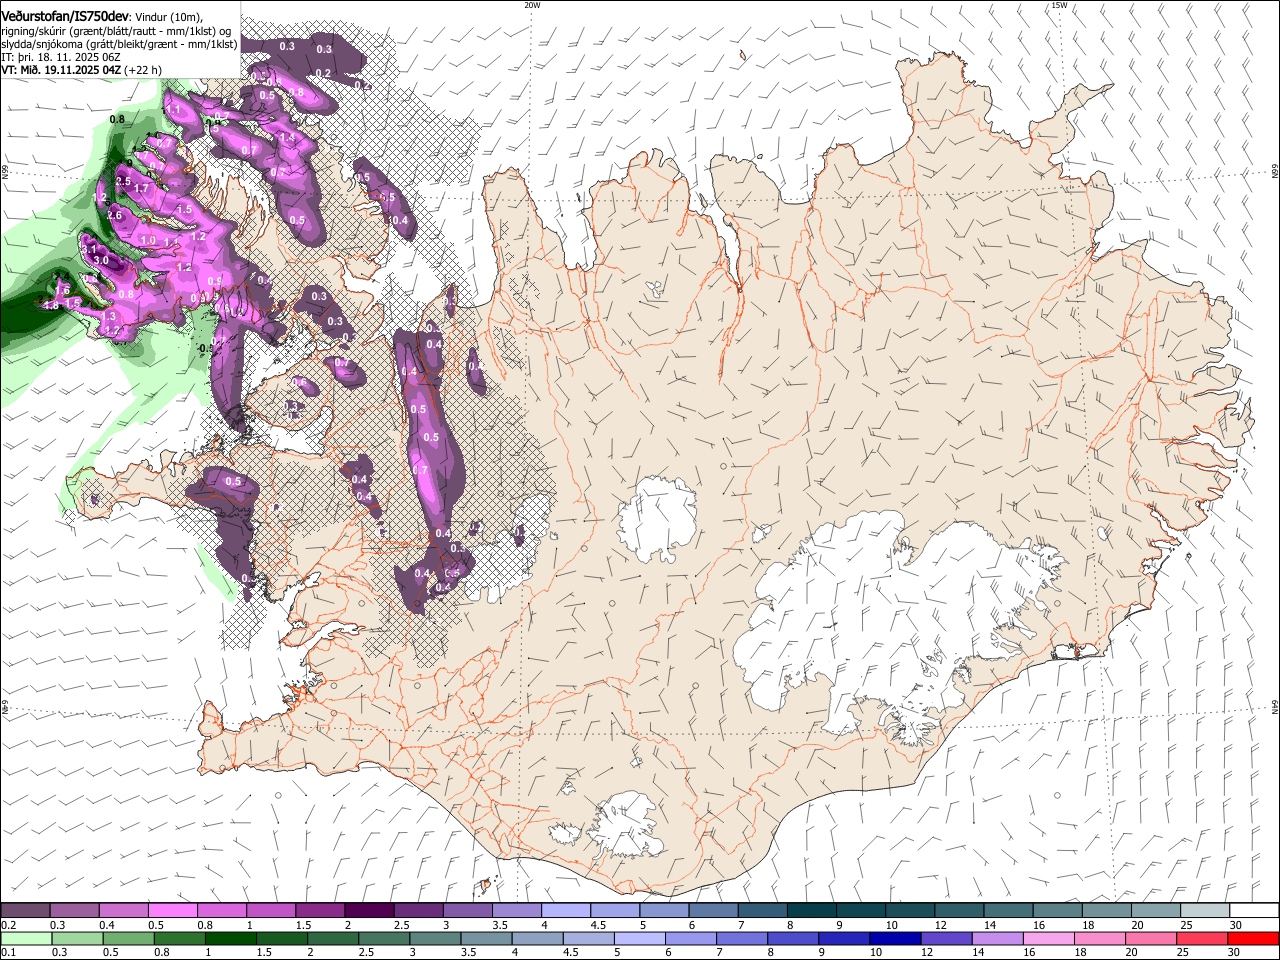Click the bright magenta-pink swatch between 0.5 and 0.8
Image resolution: width=1280 pixels, height=960 pixels.
(x=172, y=910)
